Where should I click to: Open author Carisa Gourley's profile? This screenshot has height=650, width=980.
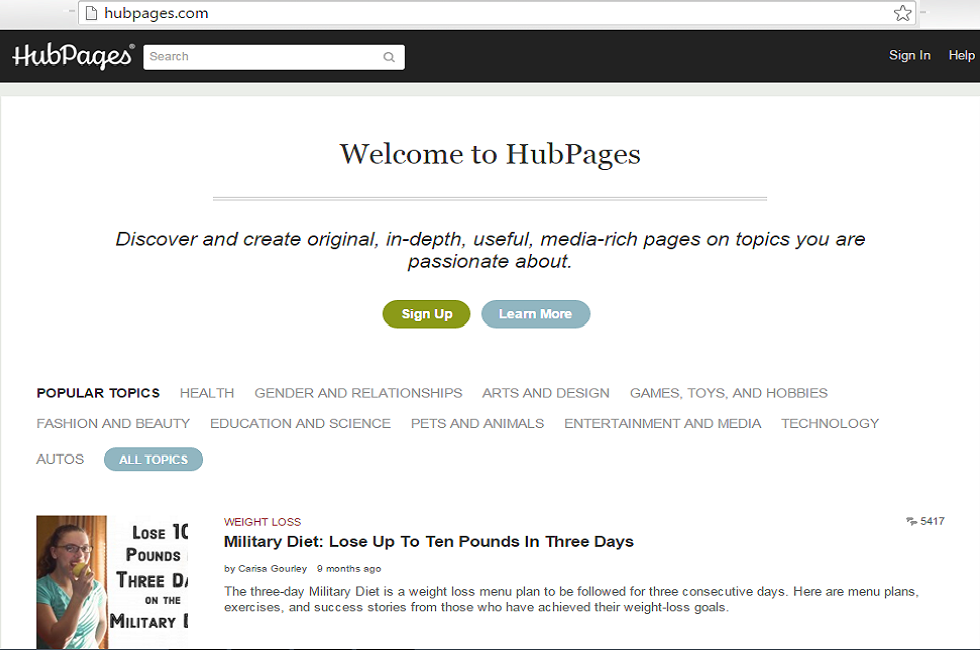click(x=272, y=569)
